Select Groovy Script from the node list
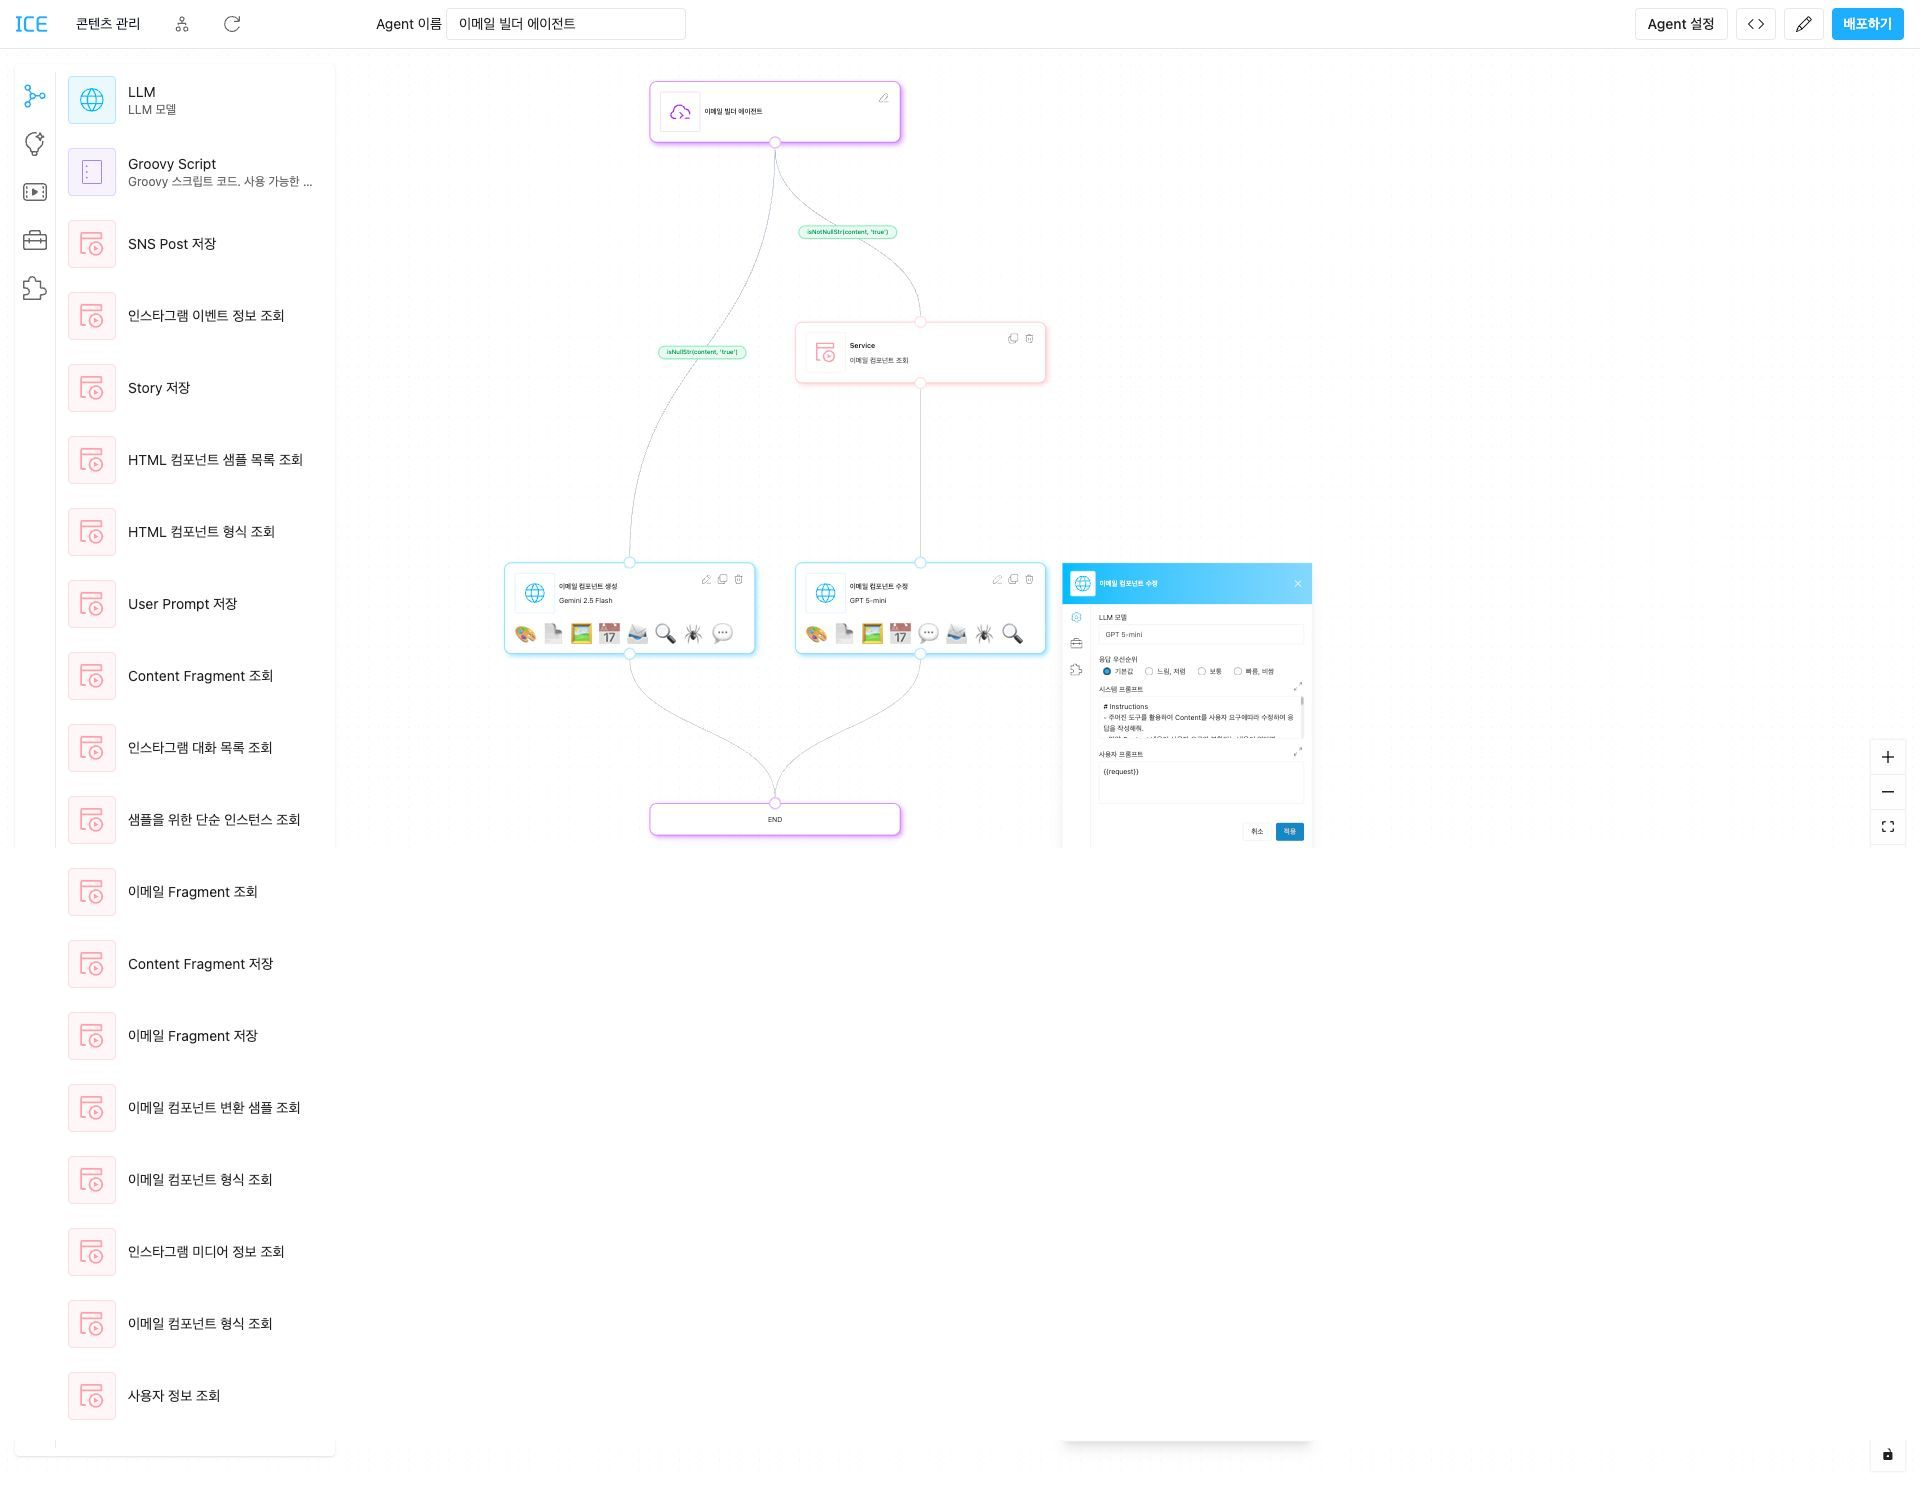The width and height of the screenshot is (1920, 1486). 195,172
